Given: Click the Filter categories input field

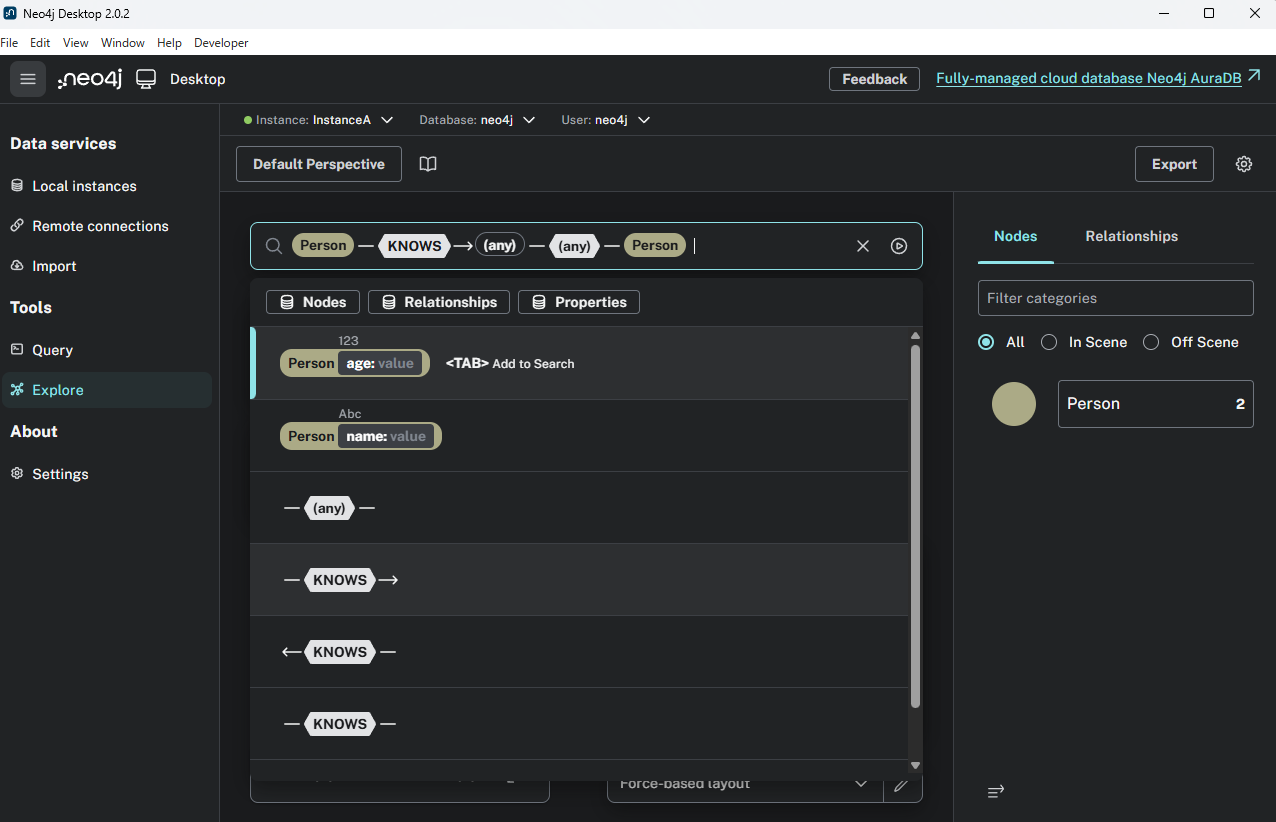Looking at the screenshot, I should (x=1115, y=298).
